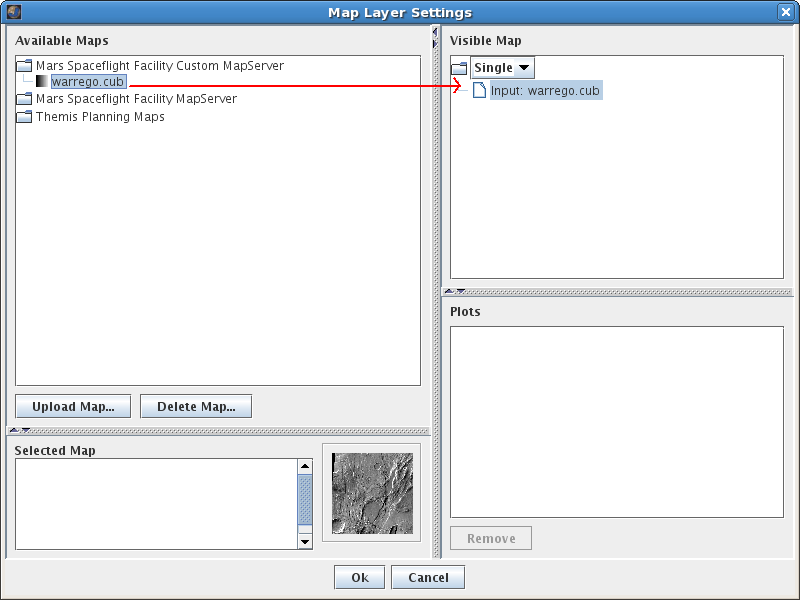
Task: Click the down arrow of the Selected Map scrollbar
Action: tap(305, 541)
